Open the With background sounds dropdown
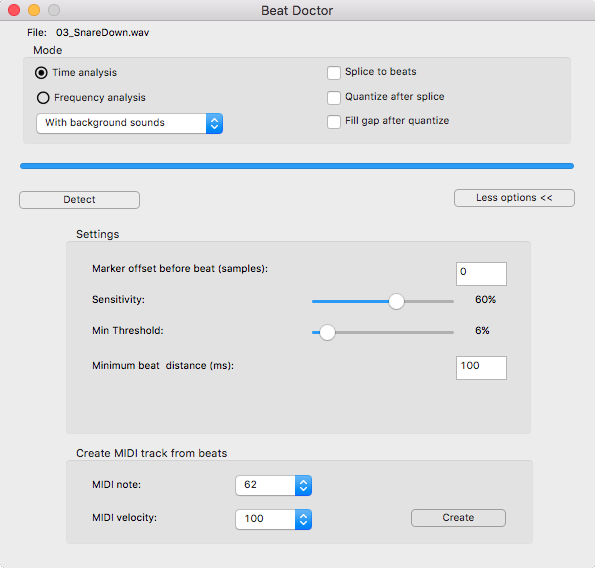This screenshot has height=568, width=595. 129,123
